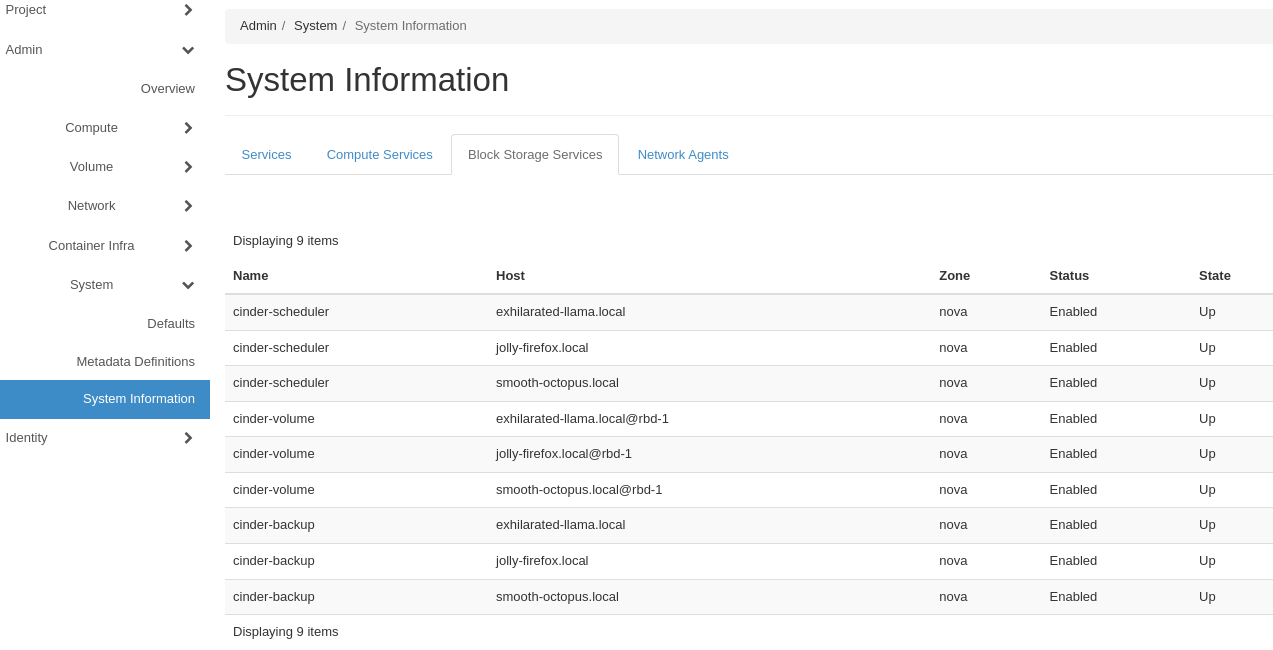The width and height of the screenshot is (1273, 650).
Task: Switch to Network Agents tab
Action: (683, 155)
